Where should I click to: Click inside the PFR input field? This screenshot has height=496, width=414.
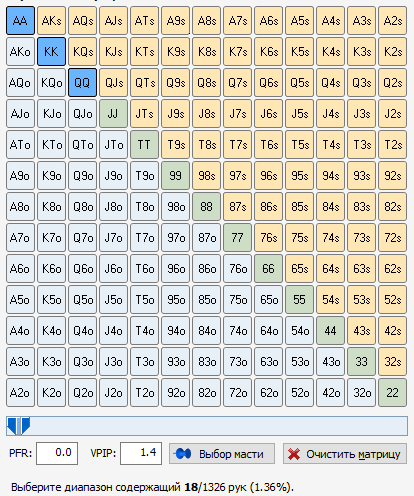tap(57, 453)
